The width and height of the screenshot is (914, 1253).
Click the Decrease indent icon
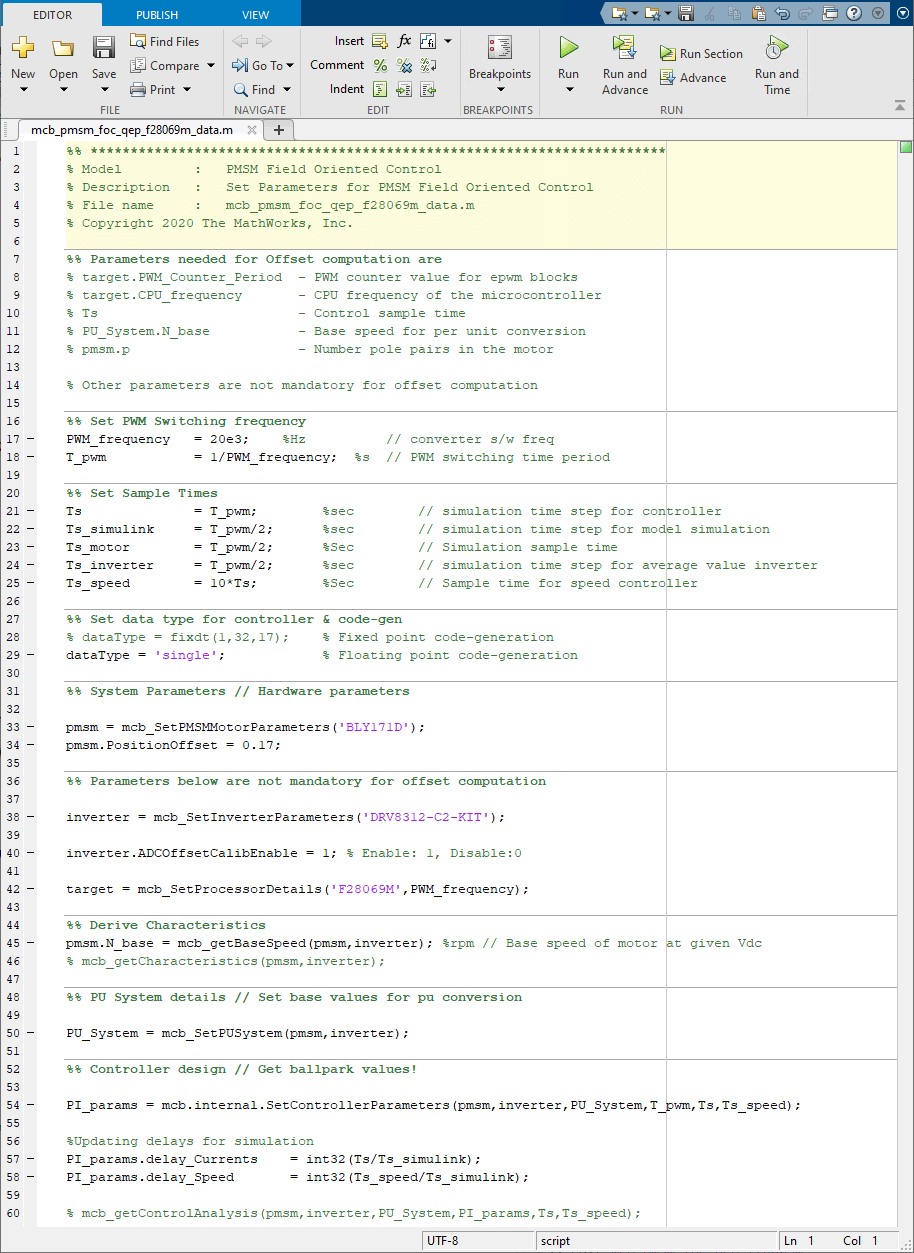[x=428, y=90]
